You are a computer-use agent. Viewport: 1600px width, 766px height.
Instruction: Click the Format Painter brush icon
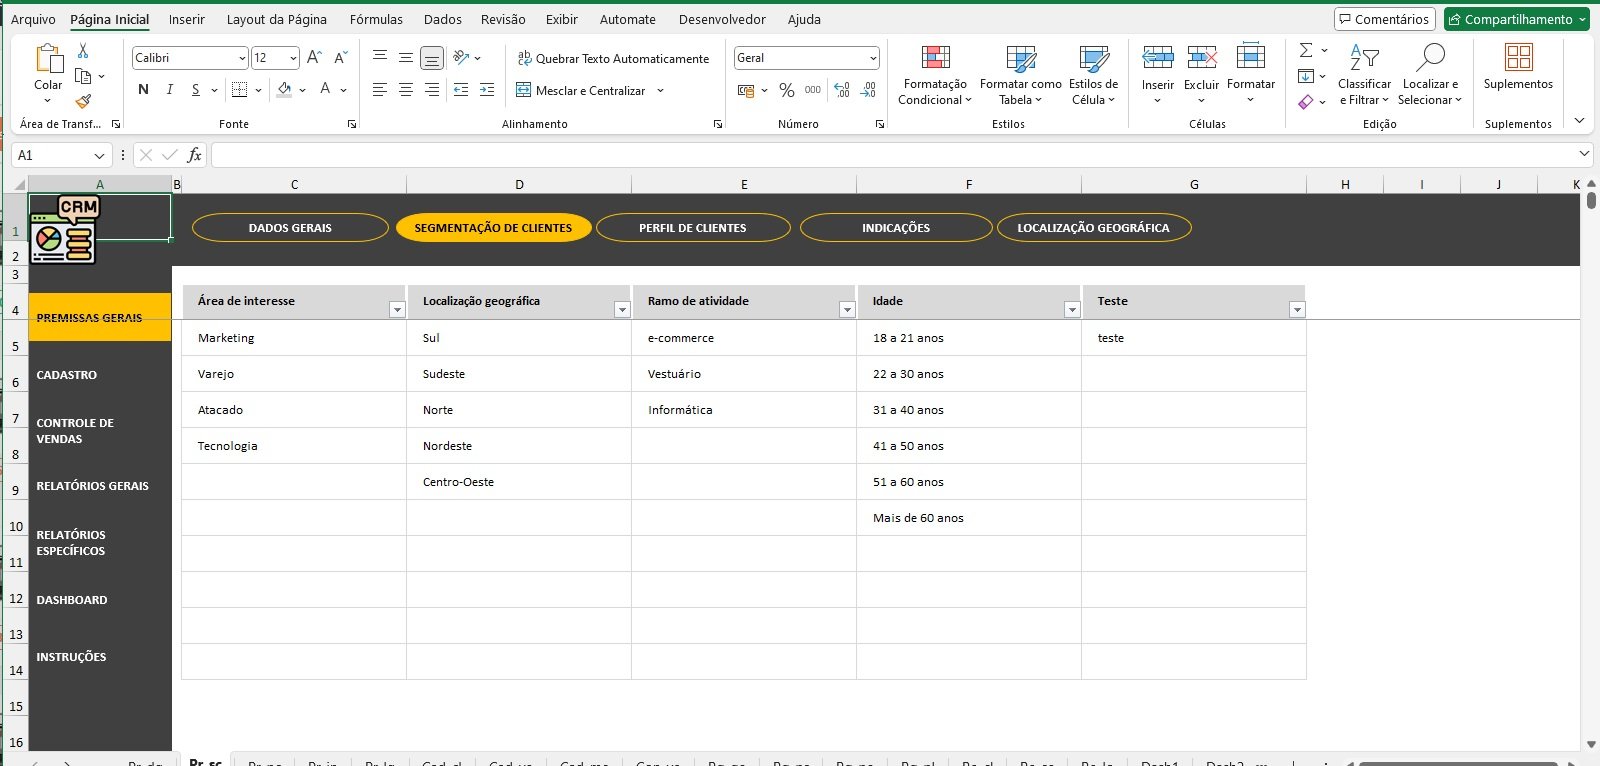click(83, 101)
